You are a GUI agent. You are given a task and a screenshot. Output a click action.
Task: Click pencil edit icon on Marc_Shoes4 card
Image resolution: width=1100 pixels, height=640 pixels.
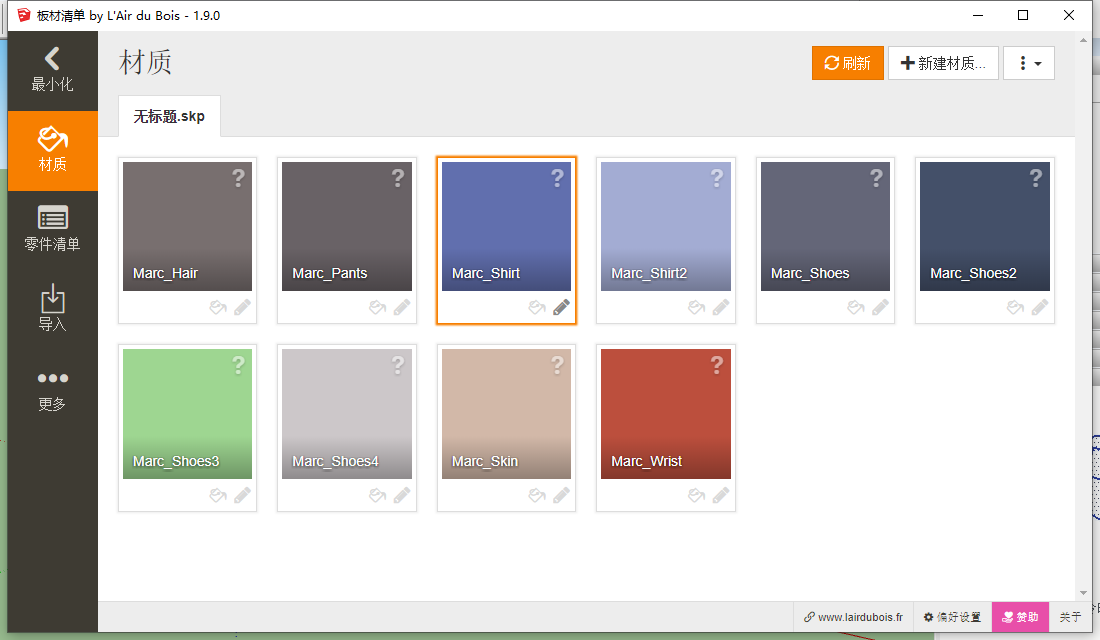(402, 495)
